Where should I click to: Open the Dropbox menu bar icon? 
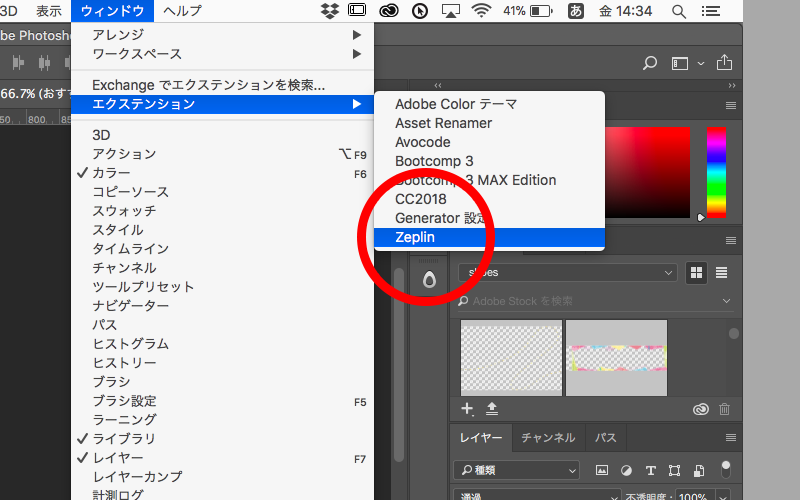[x=330, y=11]
